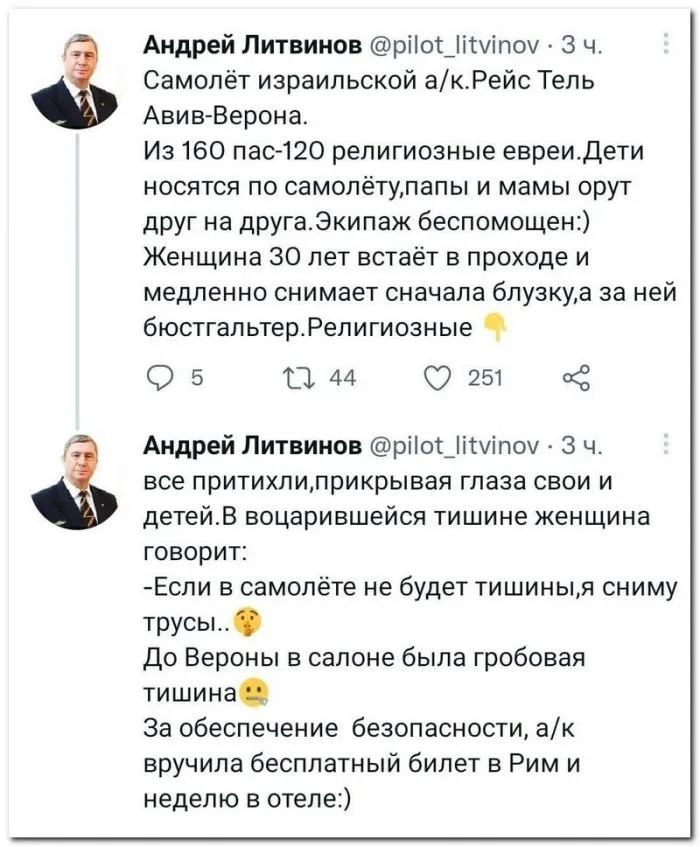This screenshot has width=700, height=847.
Task: Click the reply speech-bubble icon
Action: click(x=158, y=377)
